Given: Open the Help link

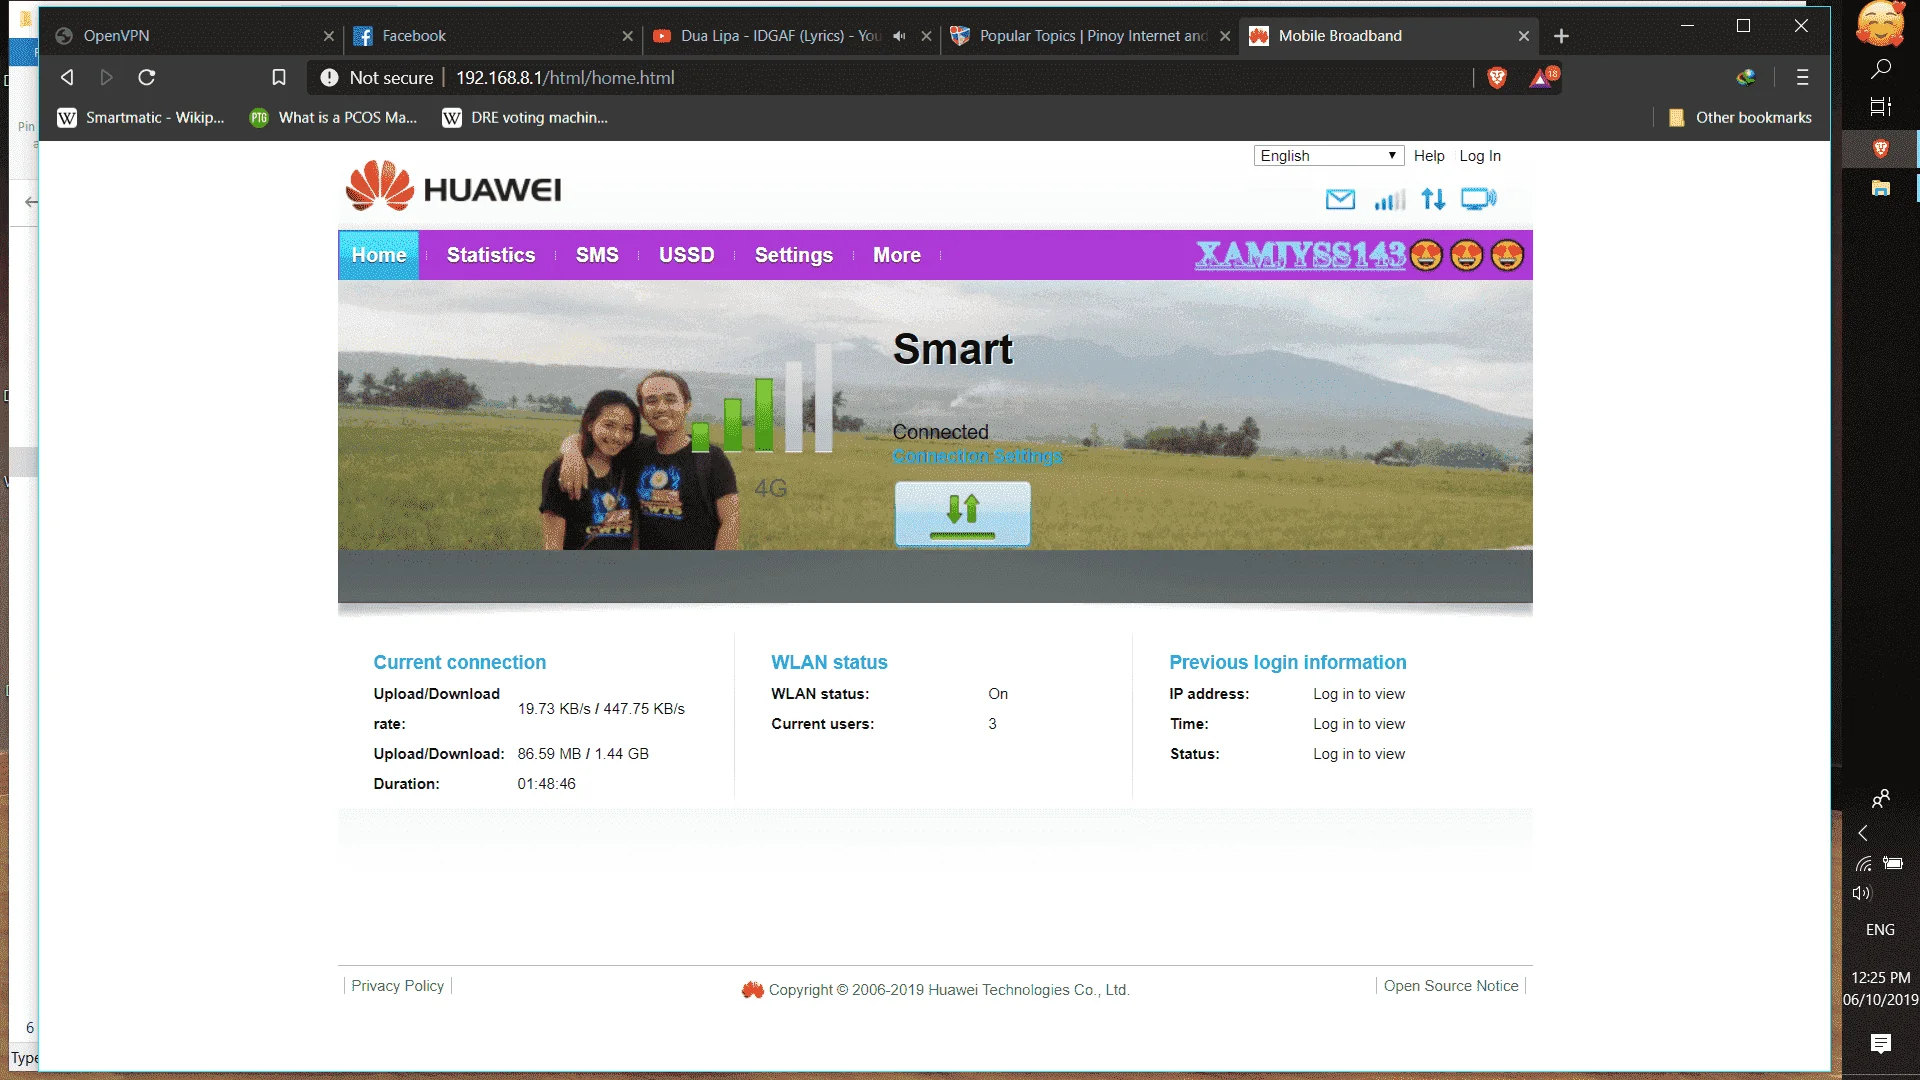Looking at the screenshot, I should pos(1429,156).
